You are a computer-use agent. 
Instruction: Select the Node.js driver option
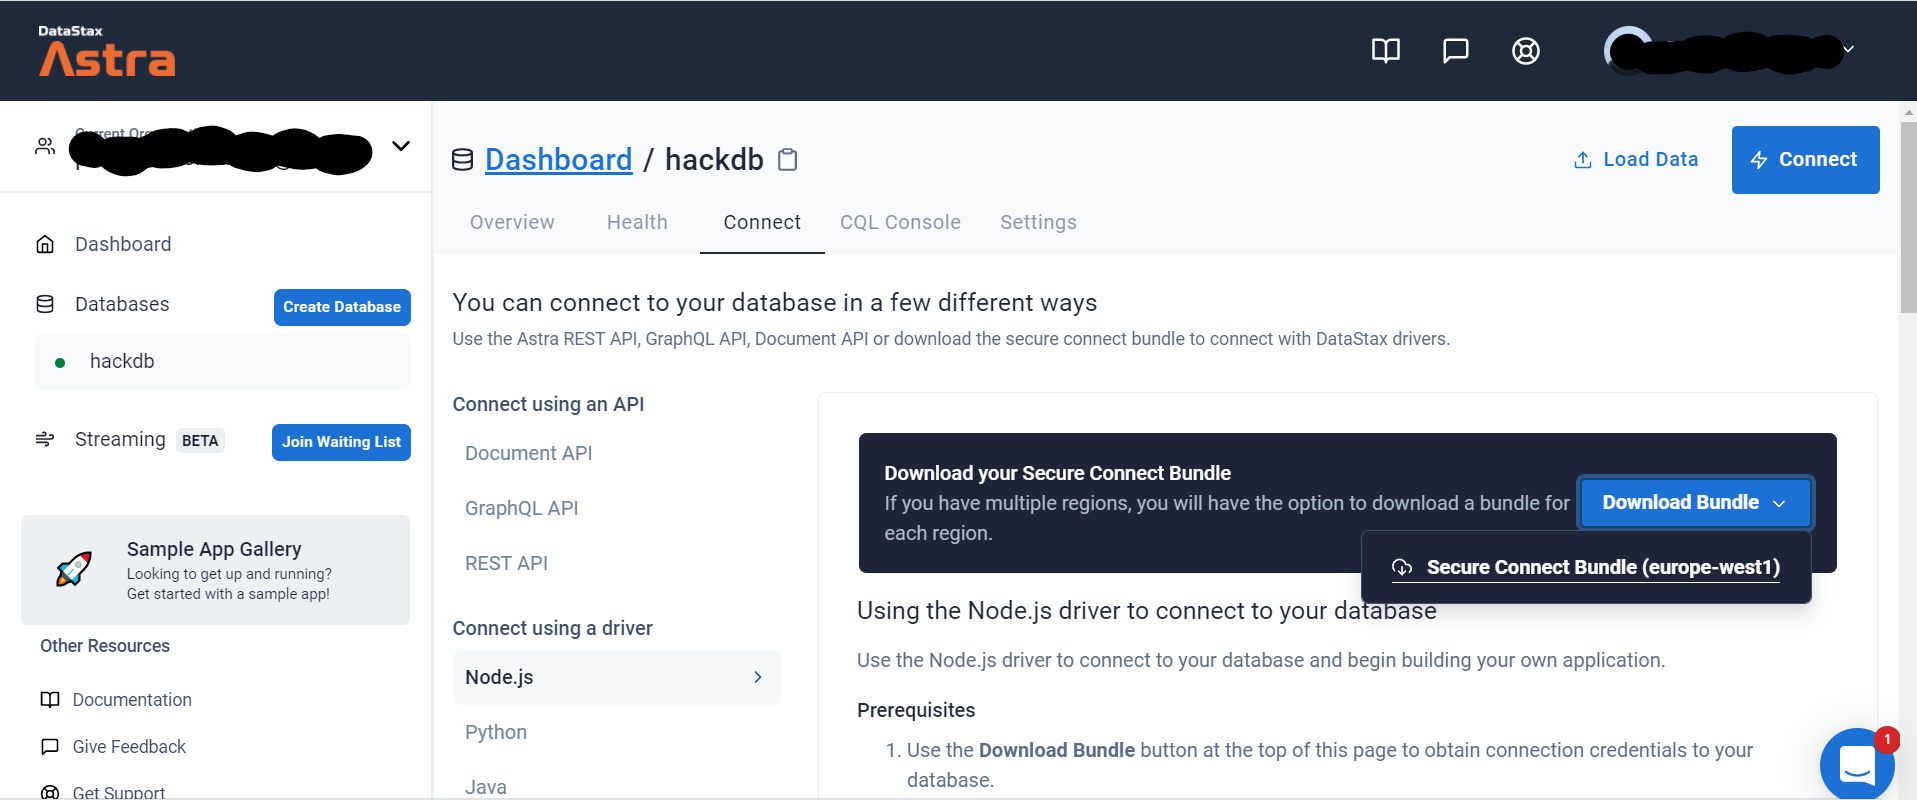tap(616, 677)
